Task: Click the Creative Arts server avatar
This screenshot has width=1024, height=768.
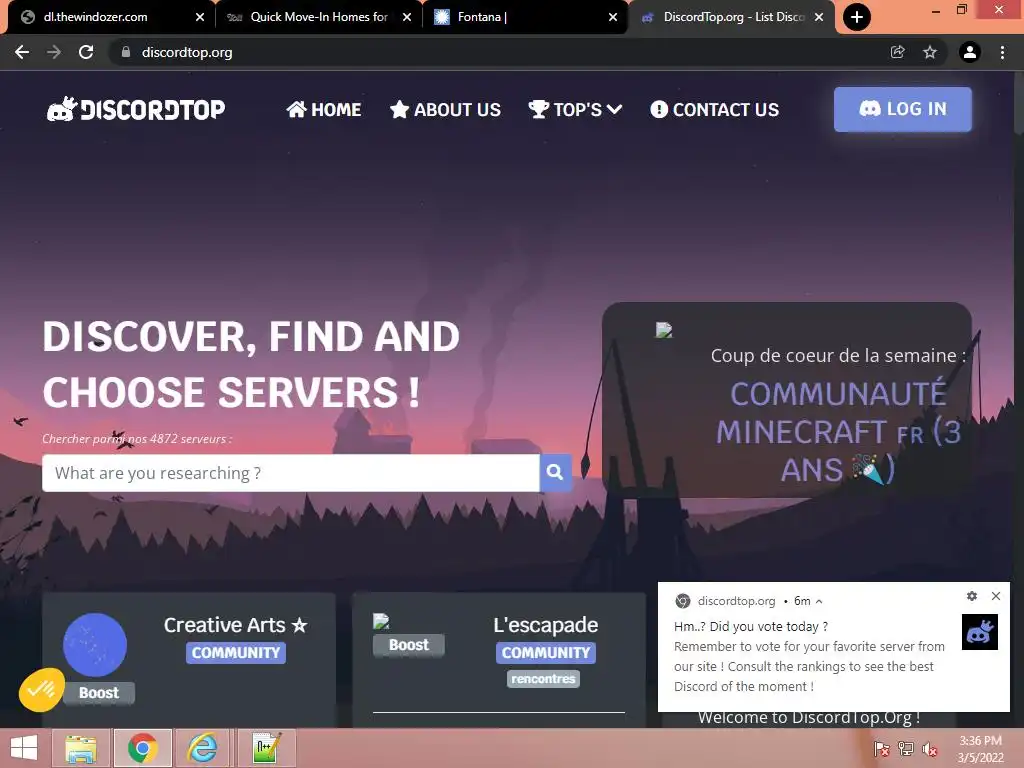Action: point(95,645)
